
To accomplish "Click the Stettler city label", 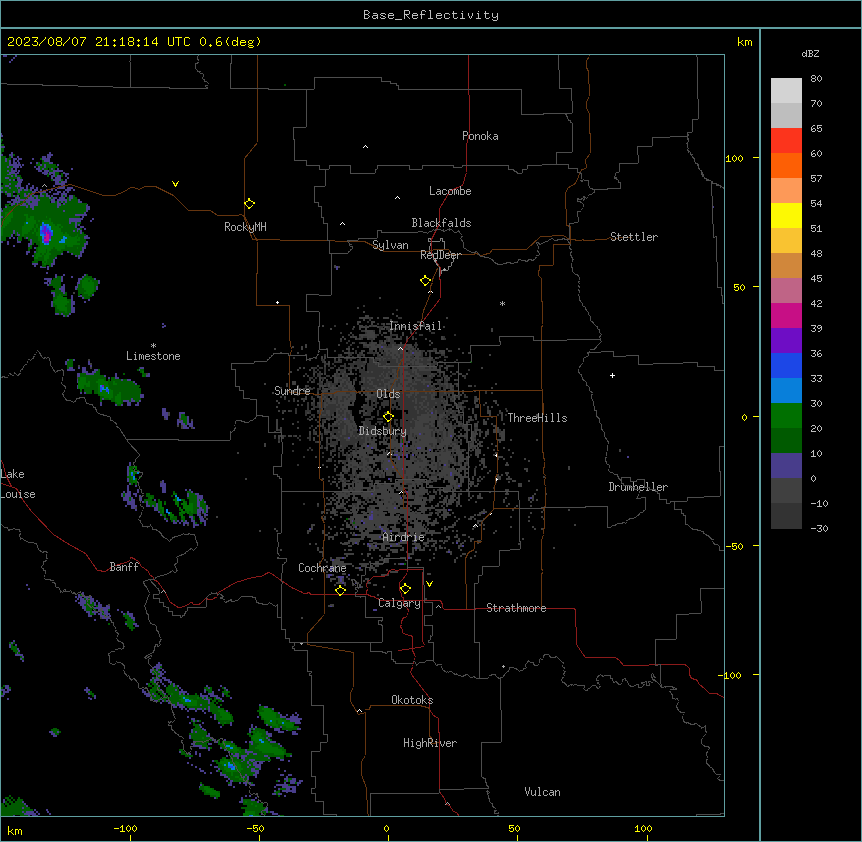I will [x=634, y=237].
